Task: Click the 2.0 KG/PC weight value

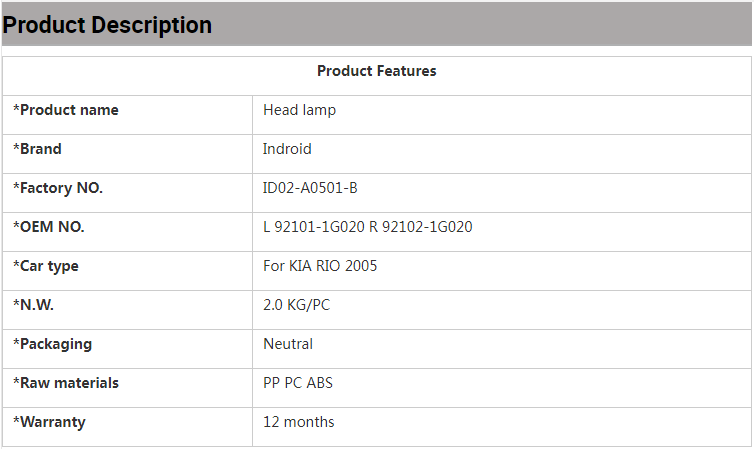Action: (296, 305)
